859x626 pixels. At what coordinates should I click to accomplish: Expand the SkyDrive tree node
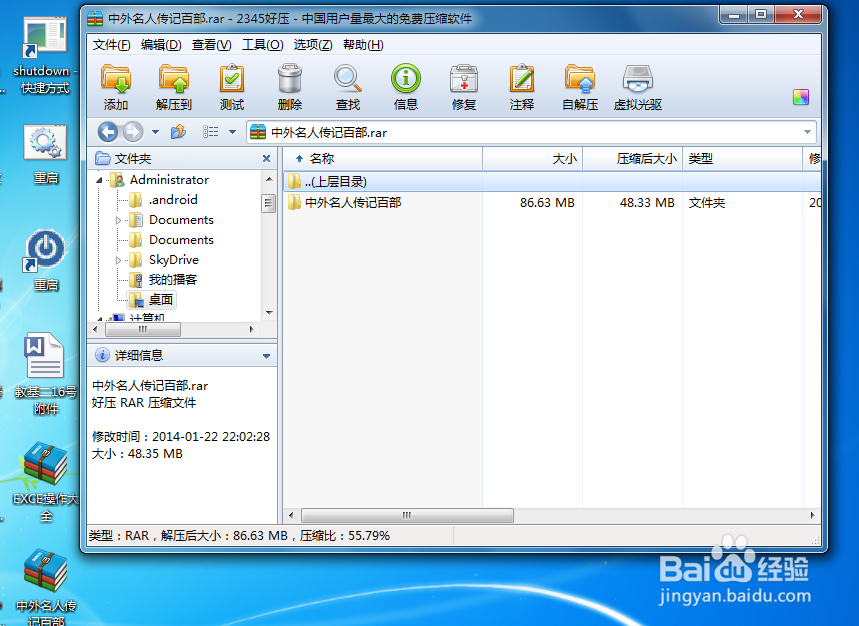[x=118, y=260]
